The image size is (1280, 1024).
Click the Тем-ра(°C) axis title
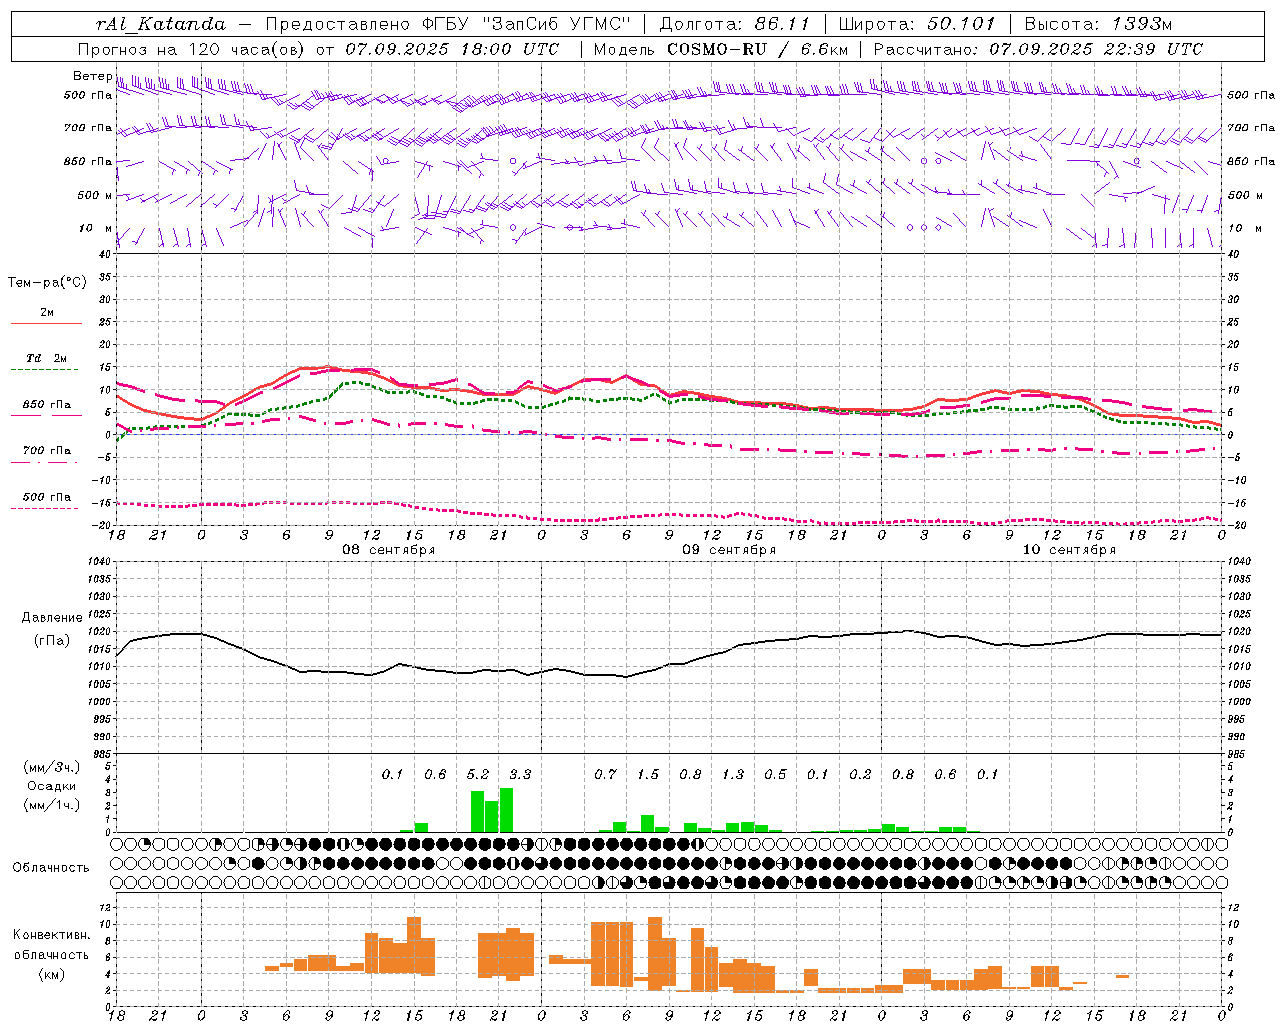pyautogui.click(x=47, y=283)
